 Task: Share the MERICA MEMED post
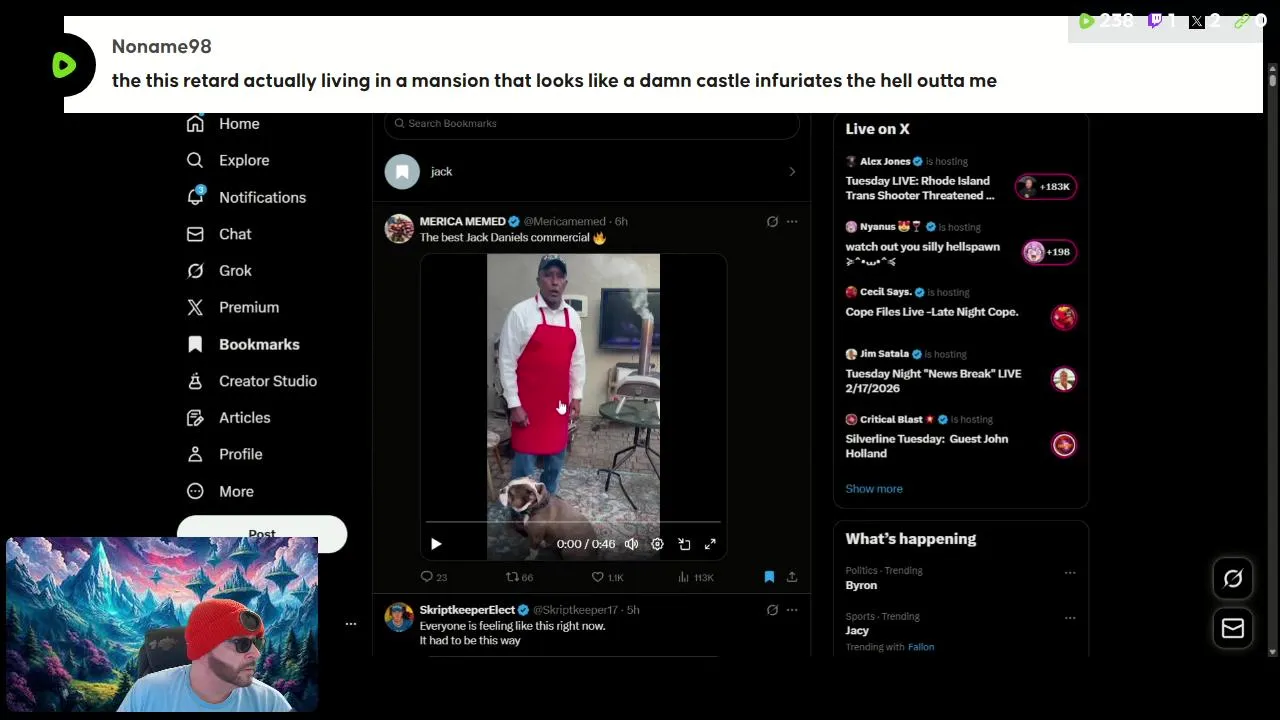tap(792, 577)
